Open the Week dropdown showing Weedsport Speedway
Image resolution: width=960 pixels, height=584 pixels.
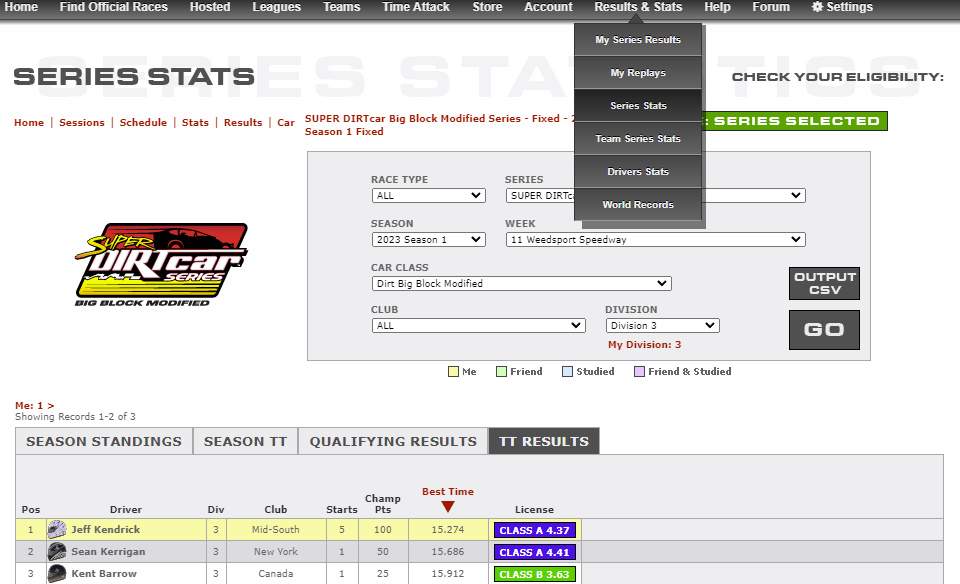click(655, 240)
